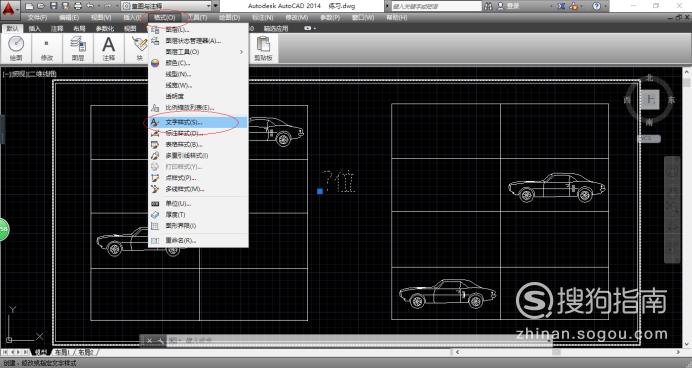Image resolution: width=692 pixels, height=368 pixels.
Task: Expand the 图层工具(O) submenu arrow
Action: tap(241, 52)
